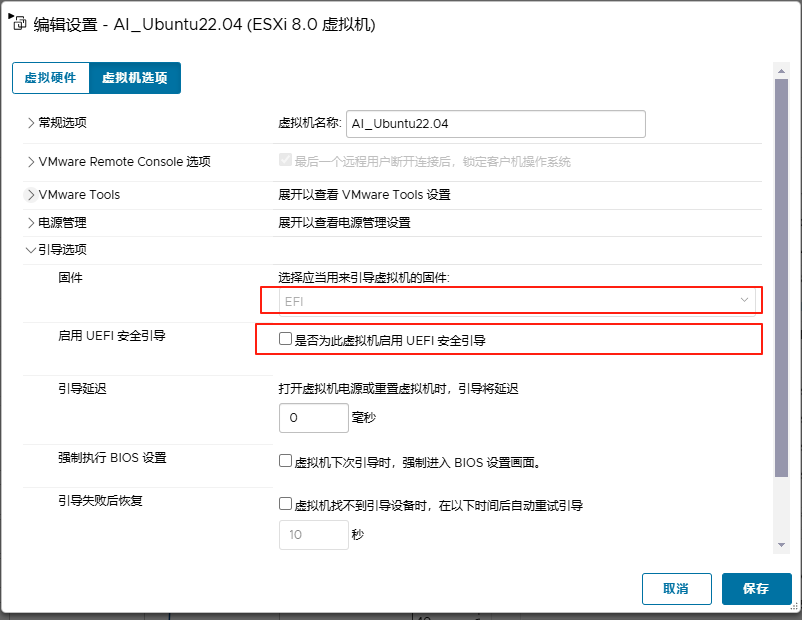The image size is (802, 620).
Task: Click the 引导延迟 milliseconds input
Action: pos(313,418)
